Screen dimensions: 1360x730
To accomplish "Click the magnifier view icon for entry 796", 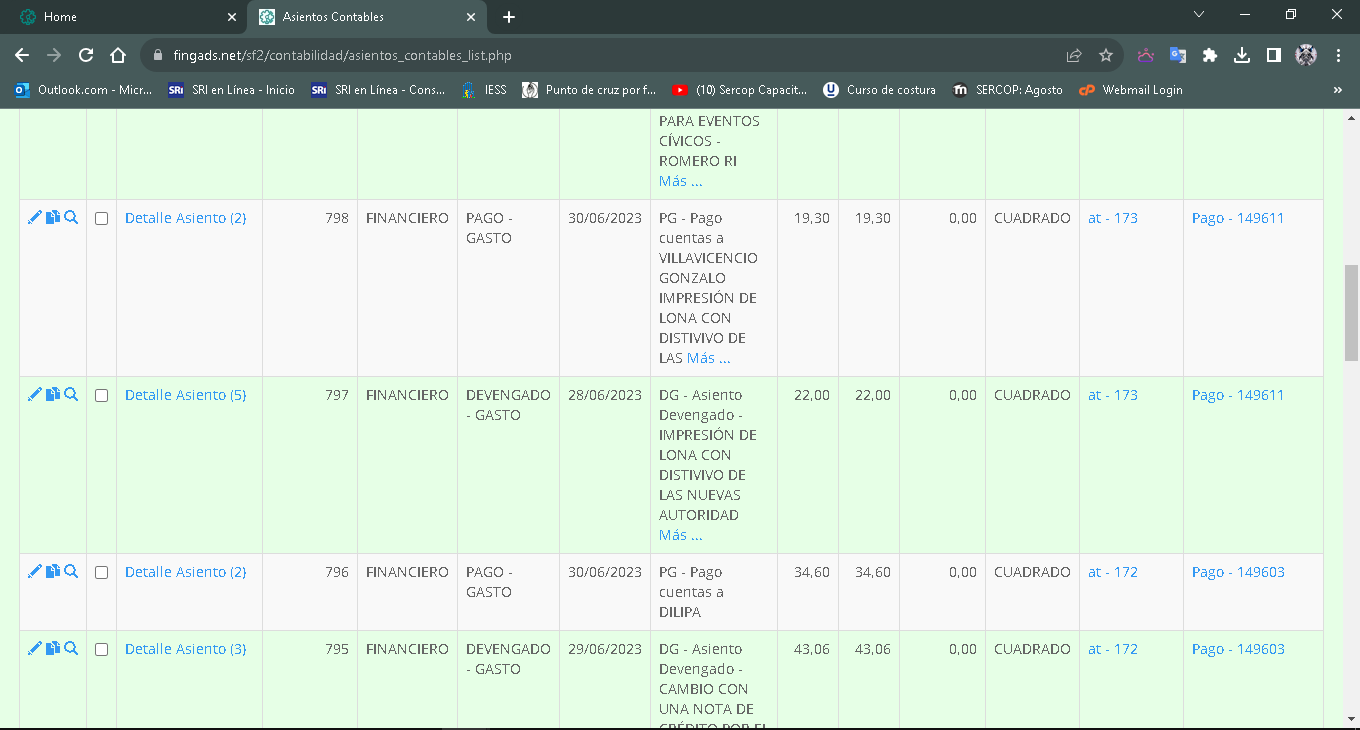I will [x=71, y=571].
